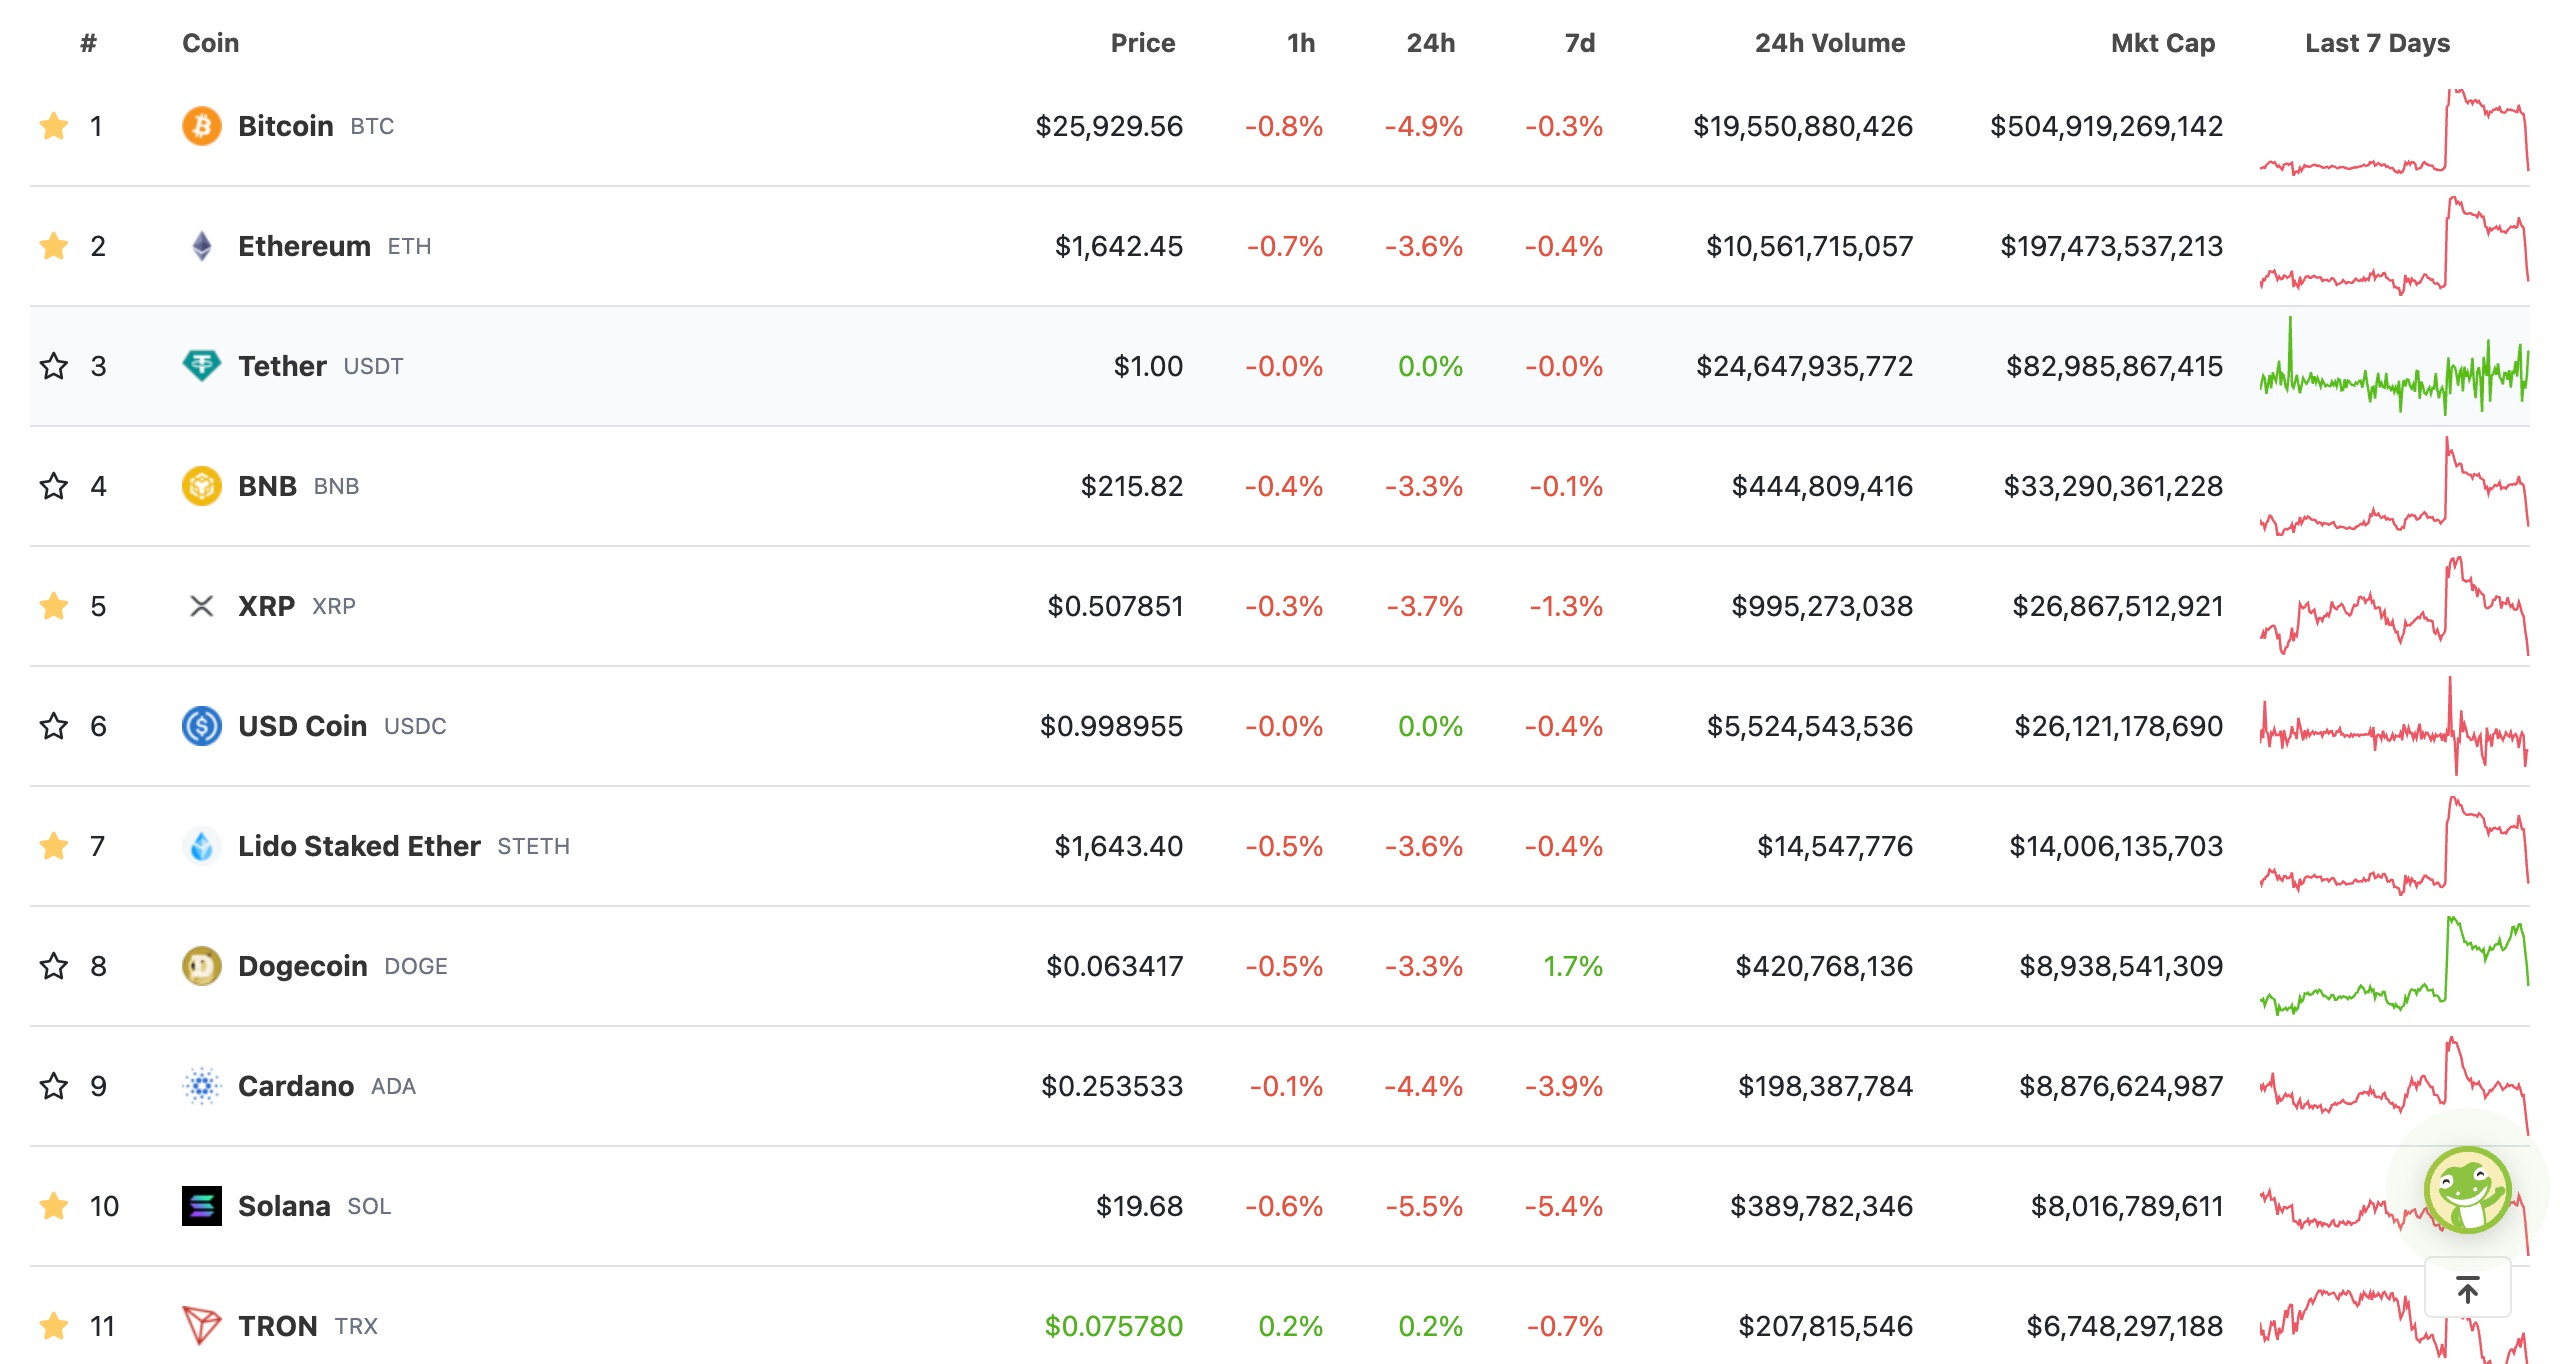View Bitcoin's 7-day sparkline chart

(x=2394, y=131)
